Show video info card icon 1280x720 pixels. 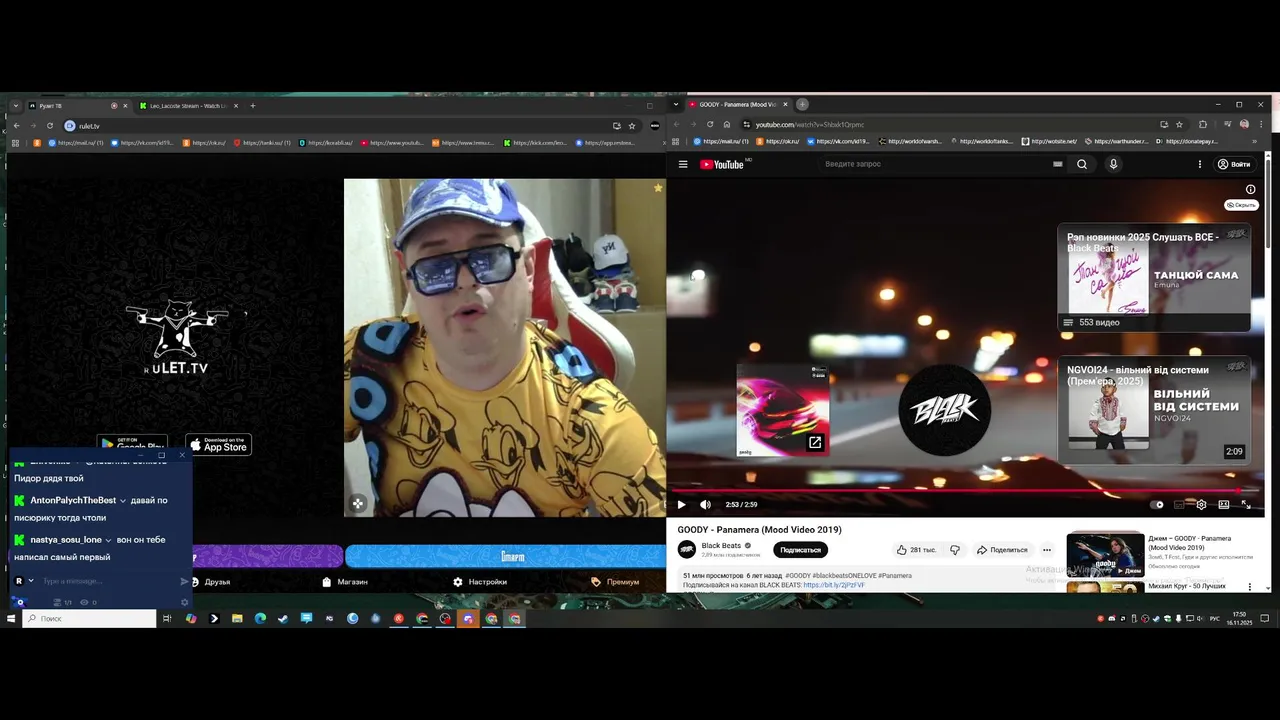(1250, 189)
